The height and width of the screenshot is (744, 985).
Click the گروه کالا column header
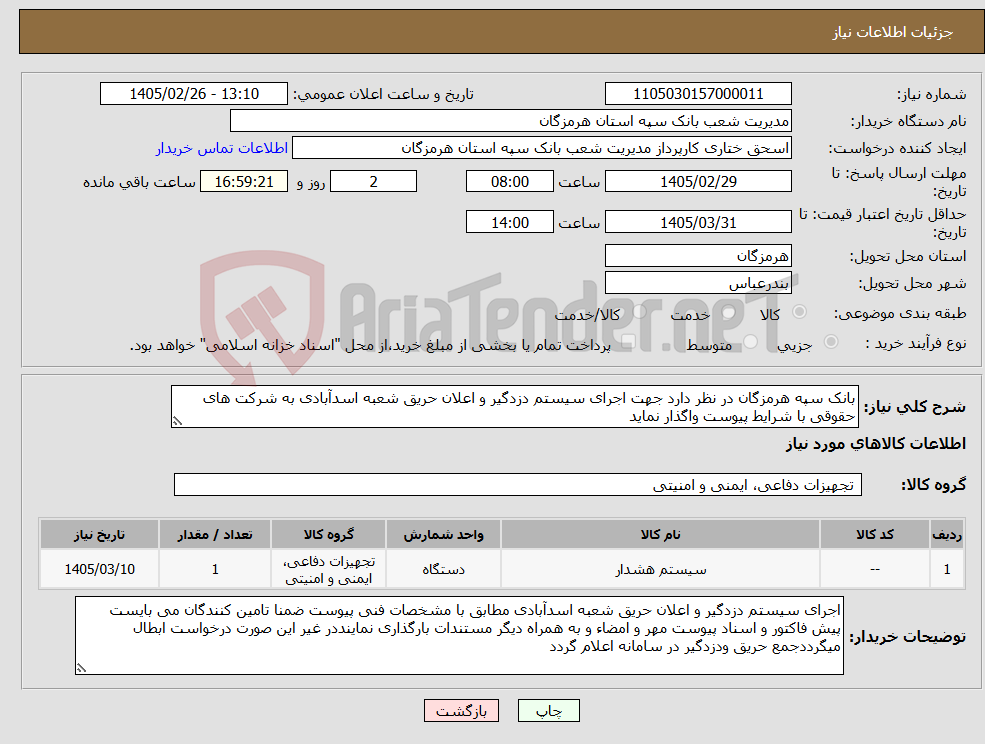click(x=329, y=535)
